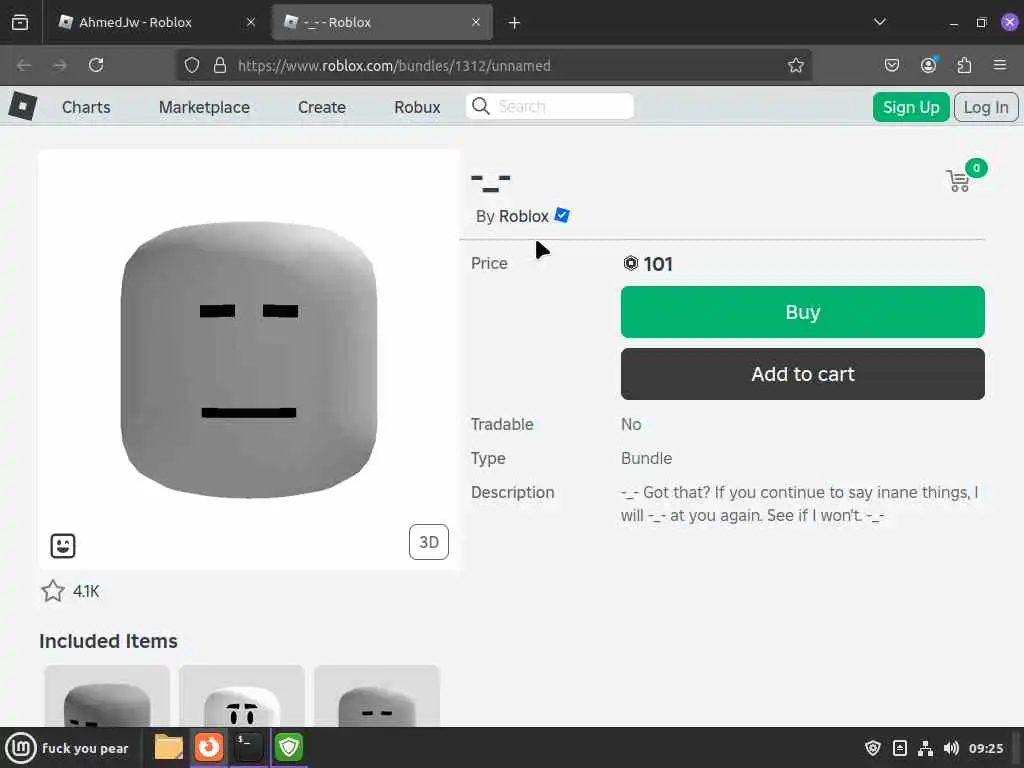Open the volume control tray icon
The height and width of the screenshot is (768, 1024).
[x=952, y=748]
